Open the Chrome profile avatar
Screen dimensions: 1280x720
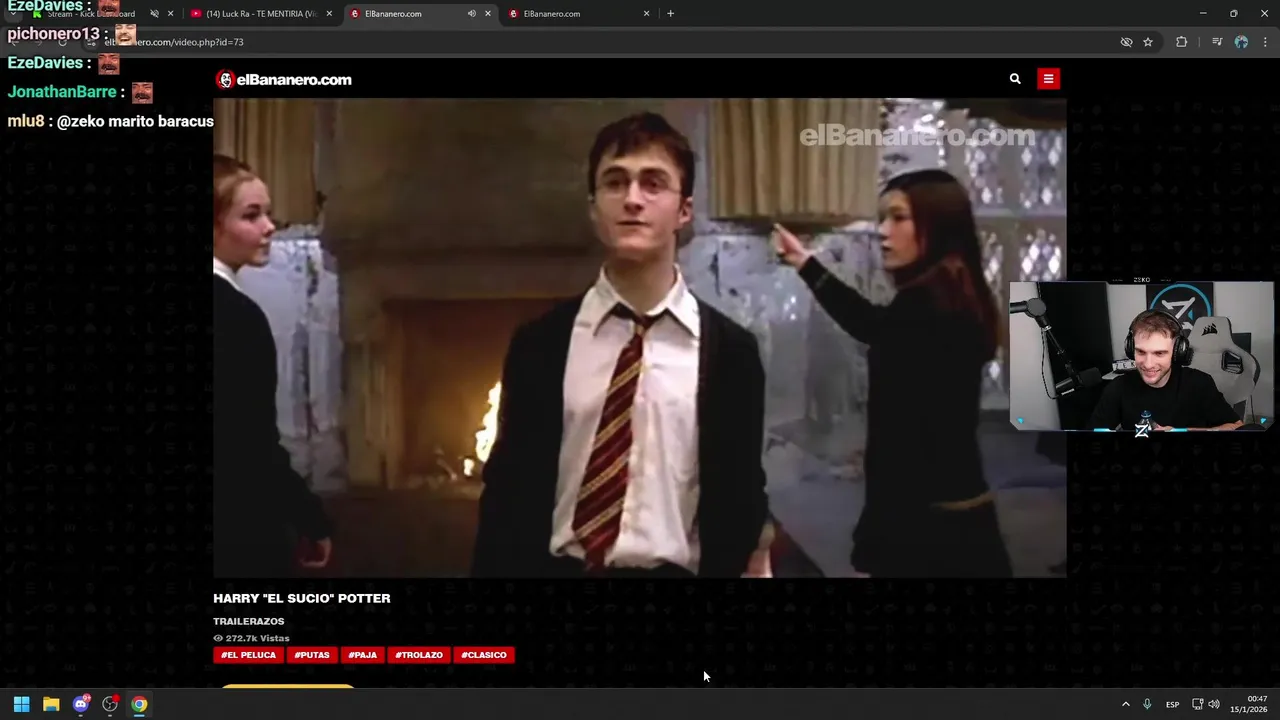click(1241, 42)
